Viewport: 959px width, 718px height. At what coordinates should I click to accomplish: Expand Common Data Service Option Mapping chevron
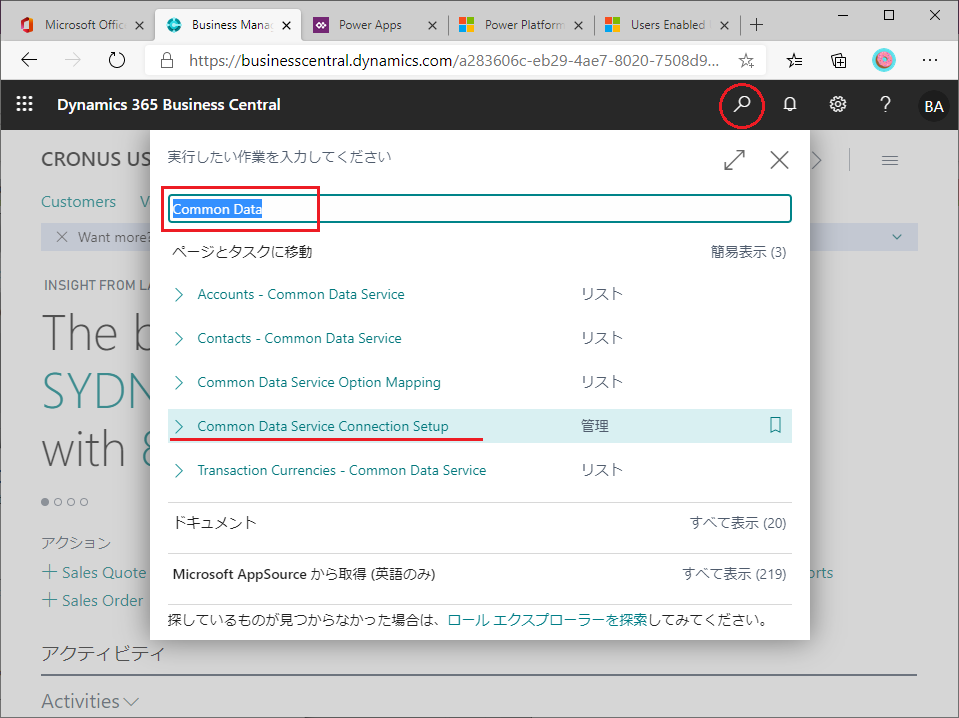[x=179, y=383]
